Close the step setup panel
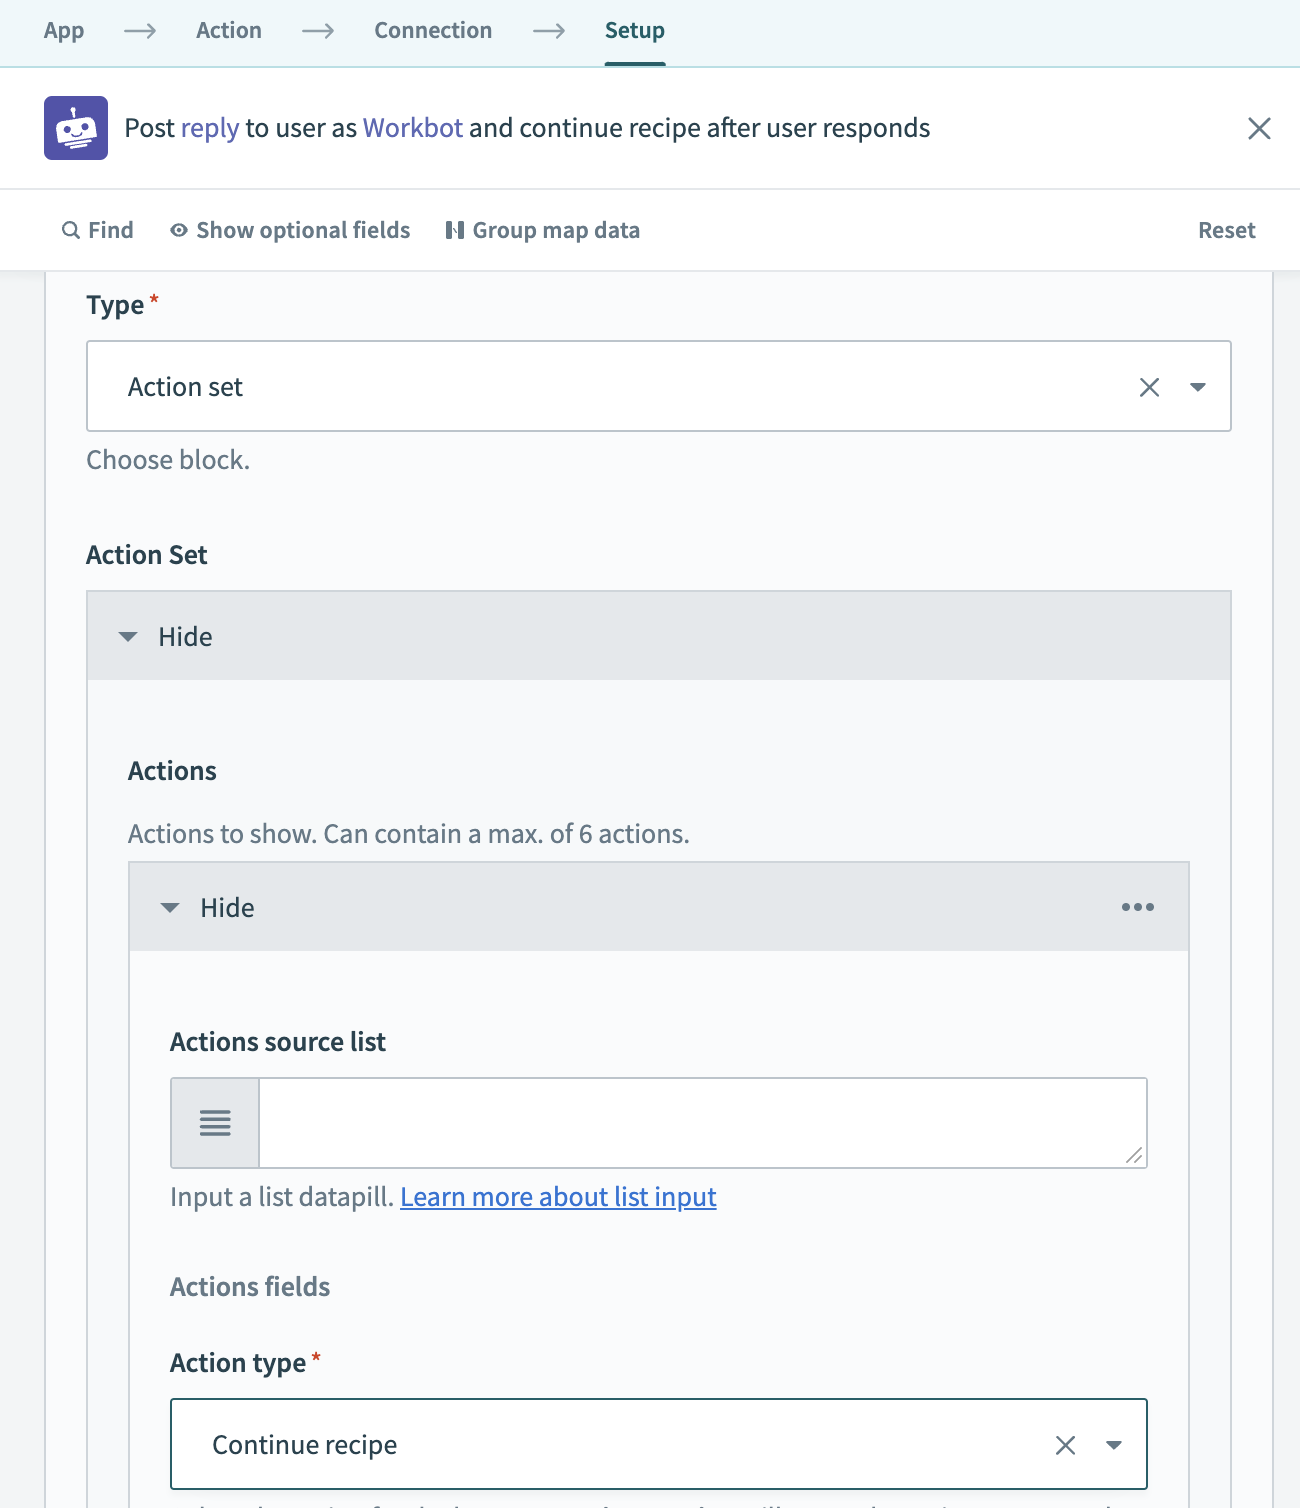The image size is (1300, 1508). [1259, 128]
